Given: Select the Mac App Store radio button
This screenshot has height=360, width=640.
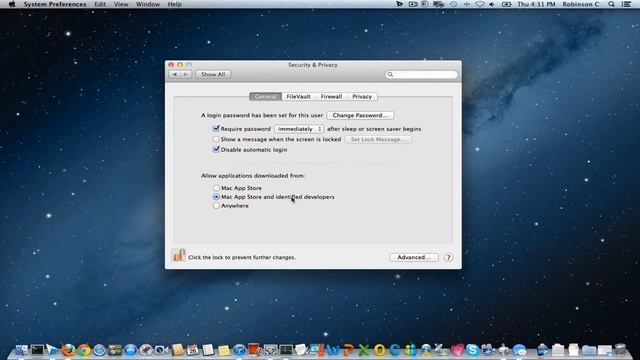Looking at the screenshot, I should [x=216, y=188].
